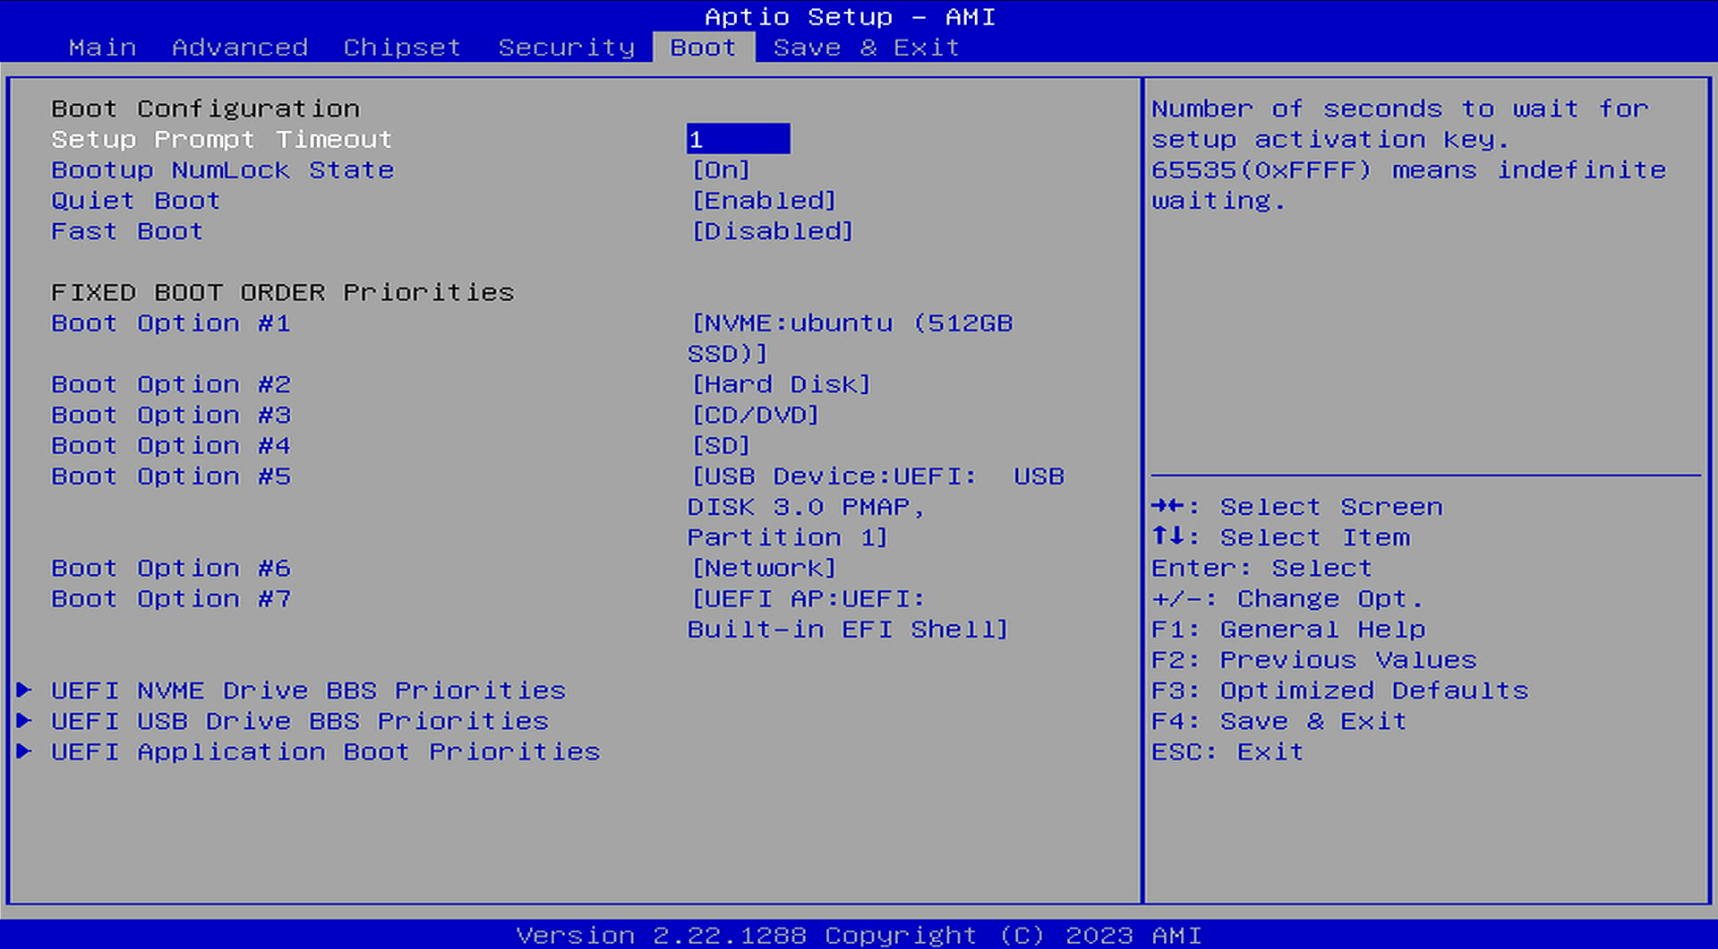Change Boot Option #6 Network value
This screenshot has height=949, width=1718.
pyautogui.click(x=764, y=568)
